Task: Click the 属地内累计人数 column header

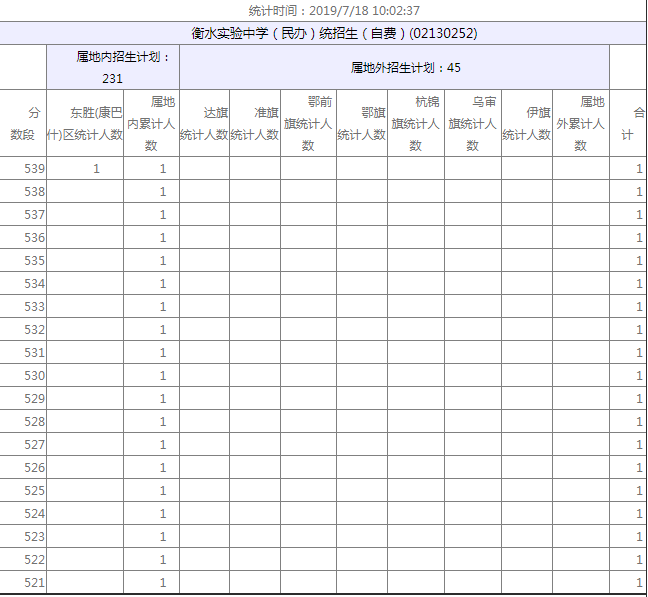Action: click(151, 124)
